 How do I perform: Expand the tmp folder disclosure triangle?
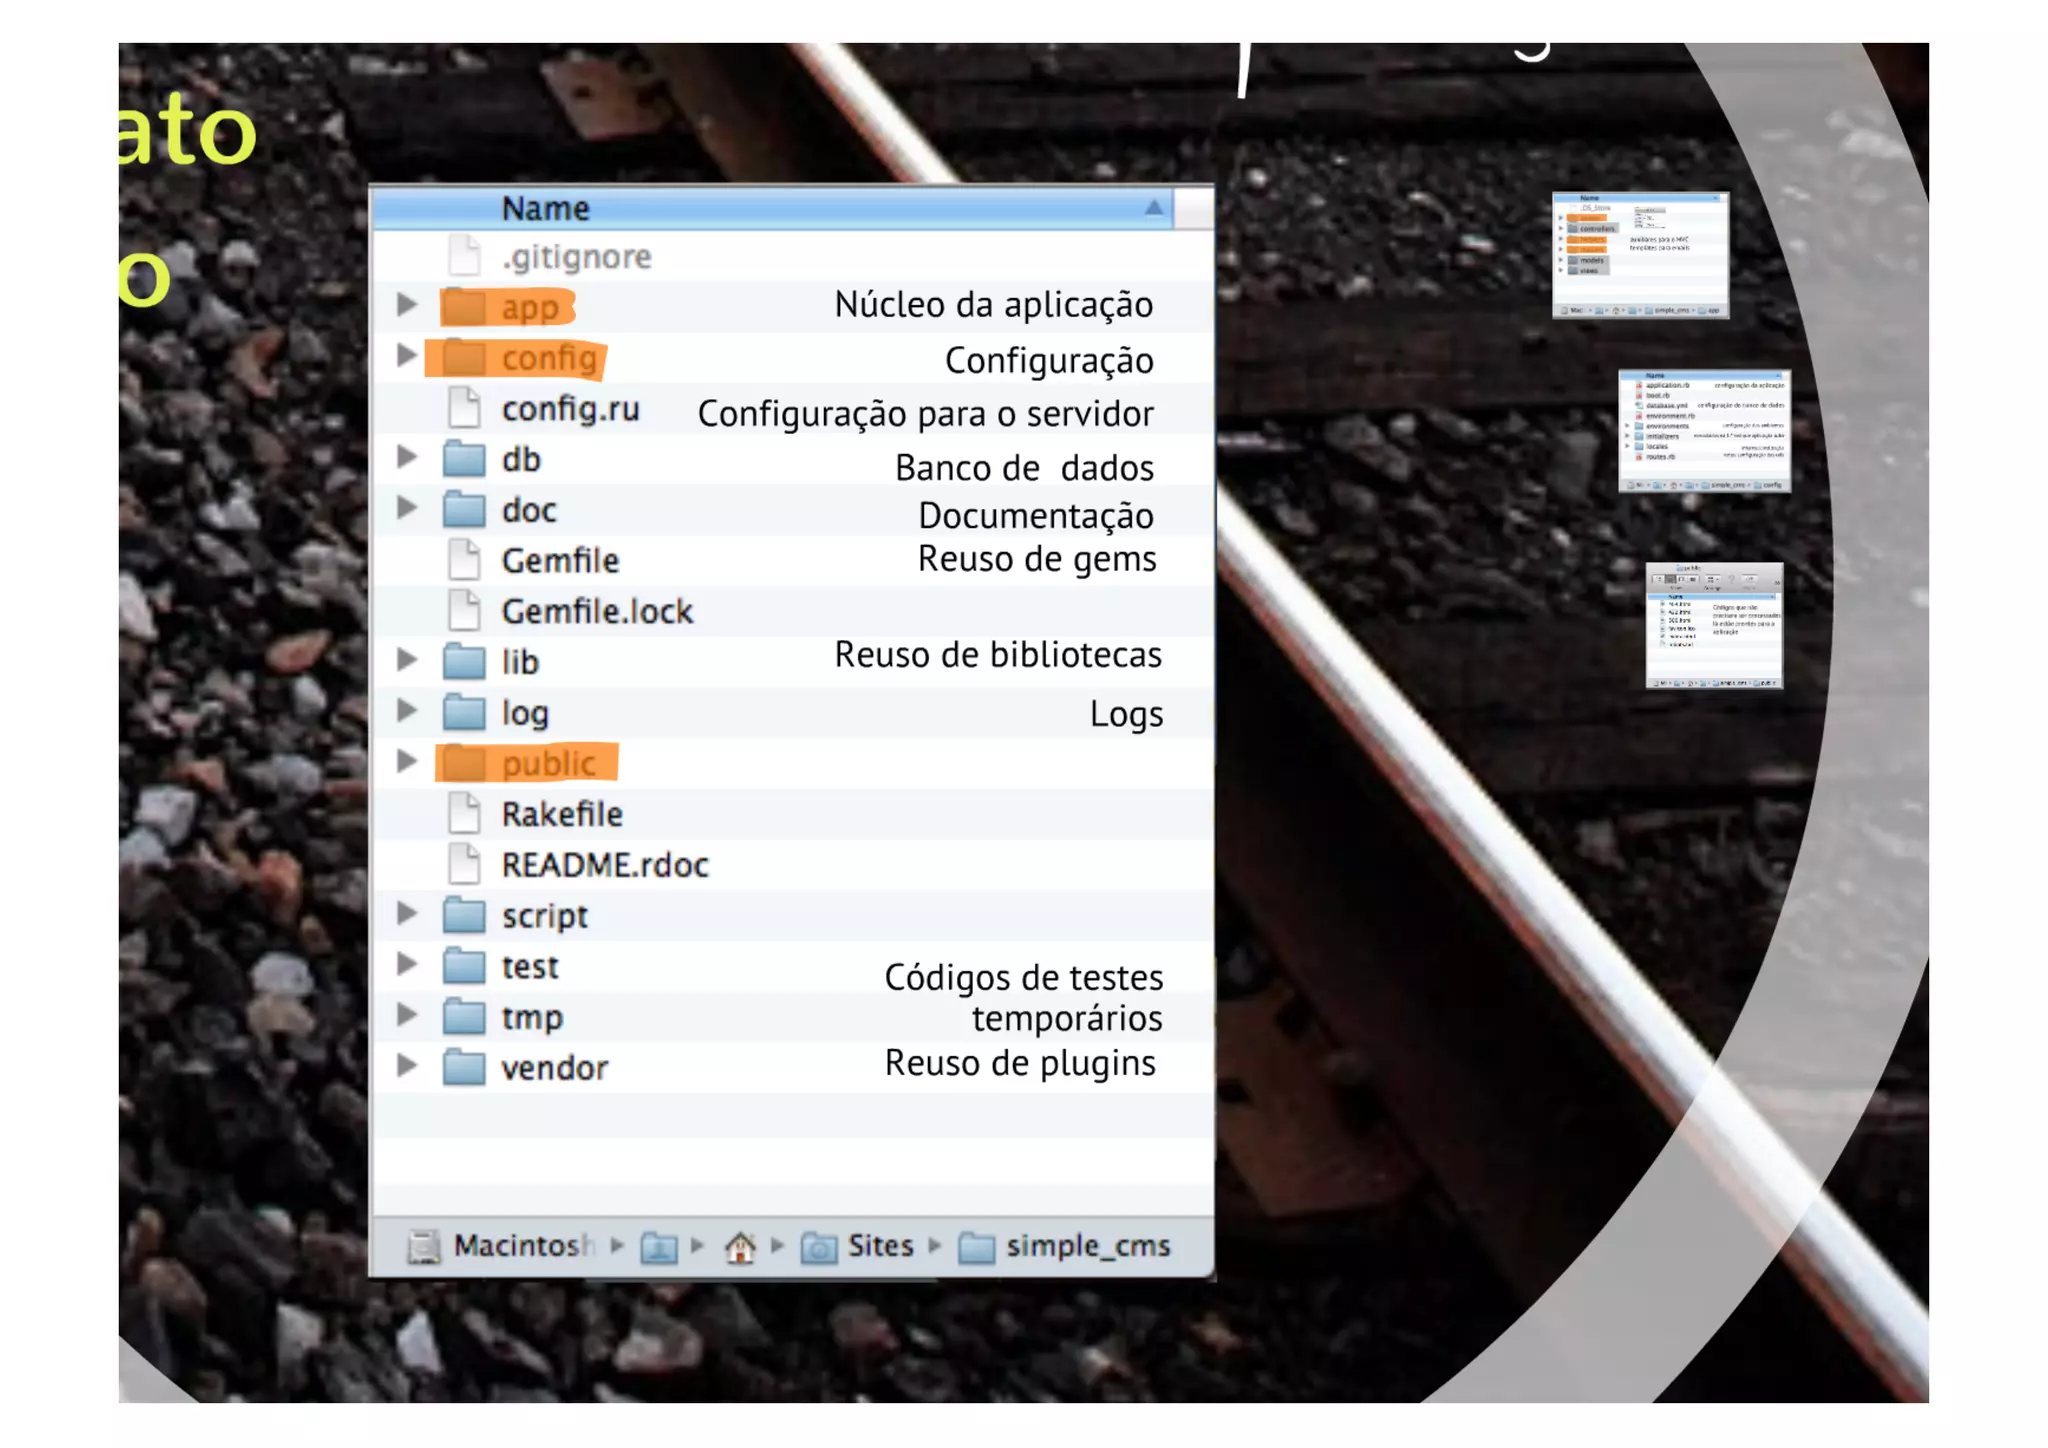406,1015
